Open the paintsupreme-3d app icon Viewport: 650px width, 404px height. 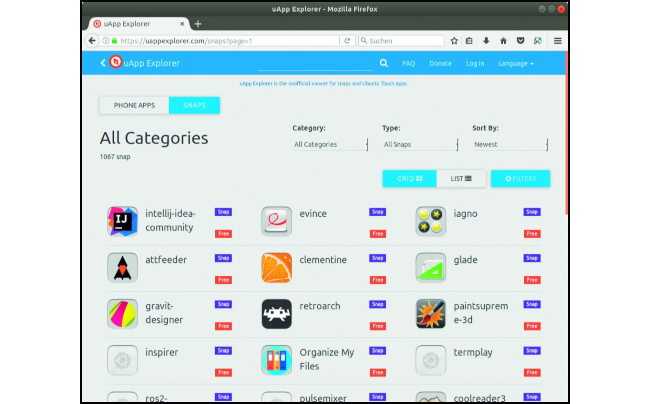(x=431, y=314)
